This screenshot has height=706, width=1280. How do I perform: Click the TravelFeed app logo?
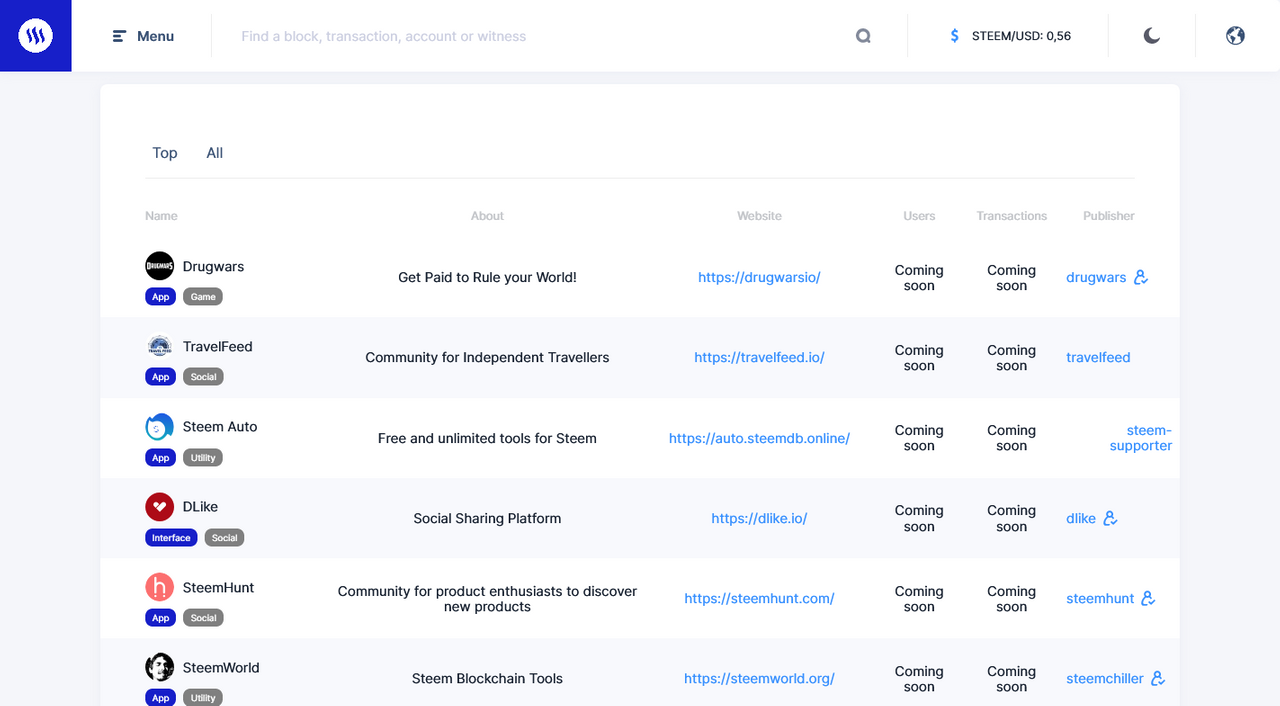click(x=159, y=346)
